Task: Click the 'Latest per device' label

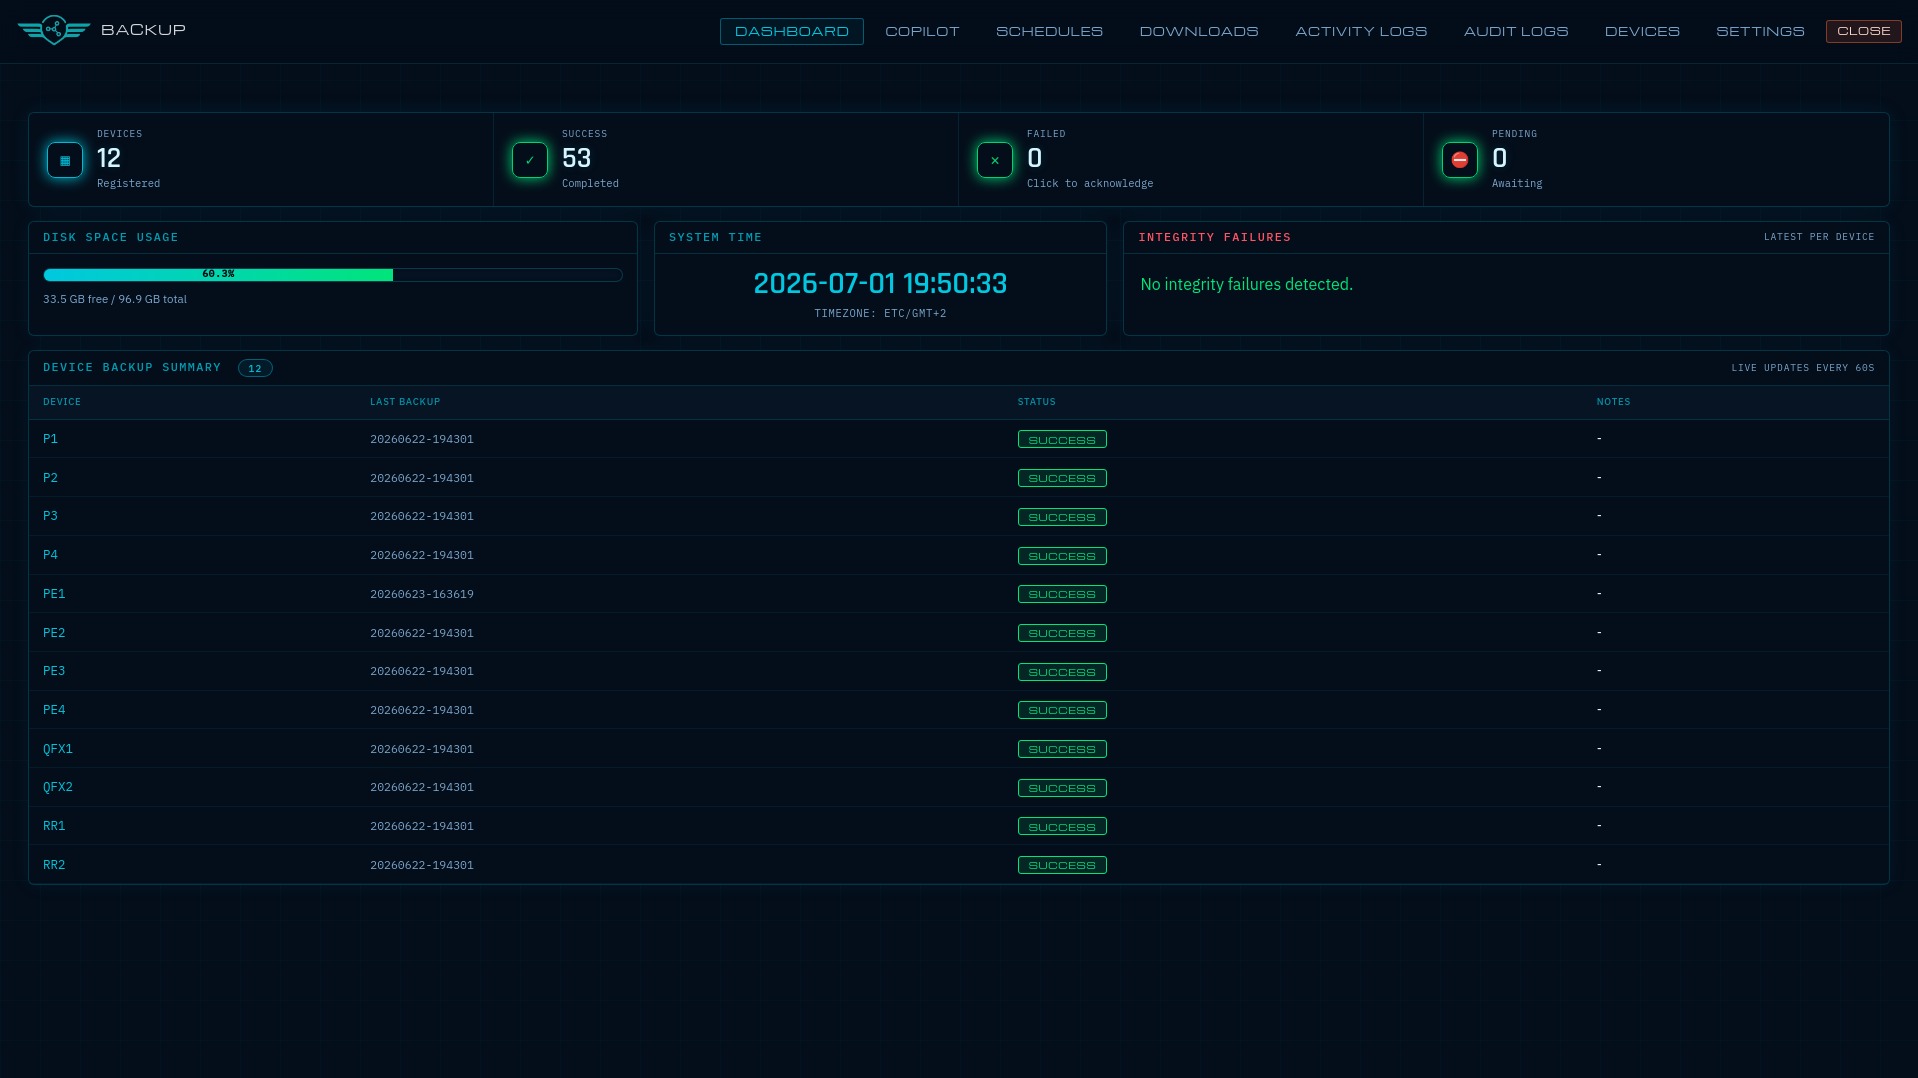Action: click(x=1819, y=237)
